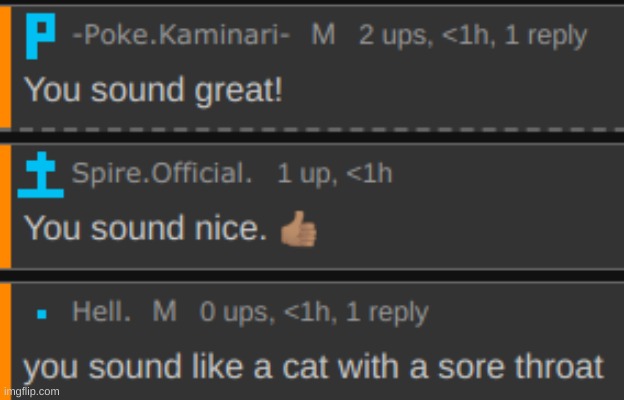Click the orange bar beside Hell.'s comment

coord(6,341)
